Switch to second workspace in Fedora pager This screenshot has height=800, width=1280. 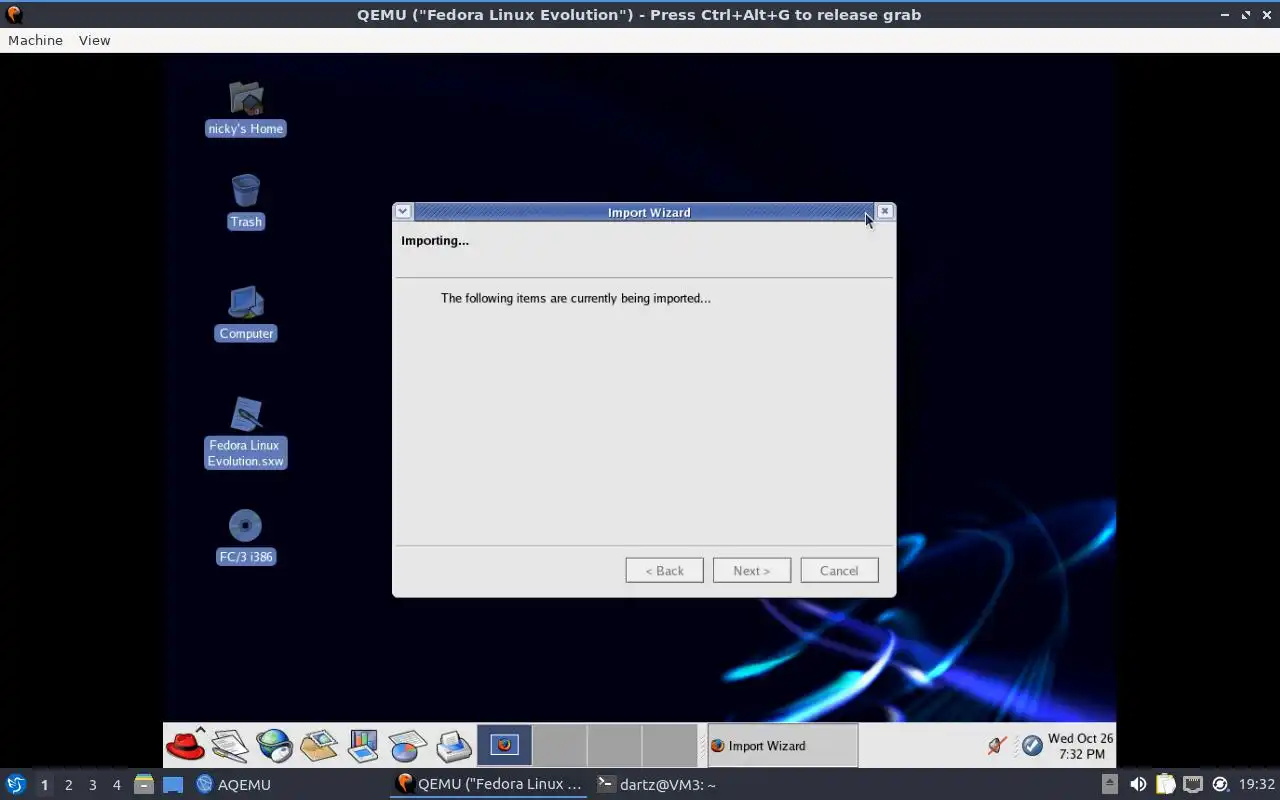(559, 745)
